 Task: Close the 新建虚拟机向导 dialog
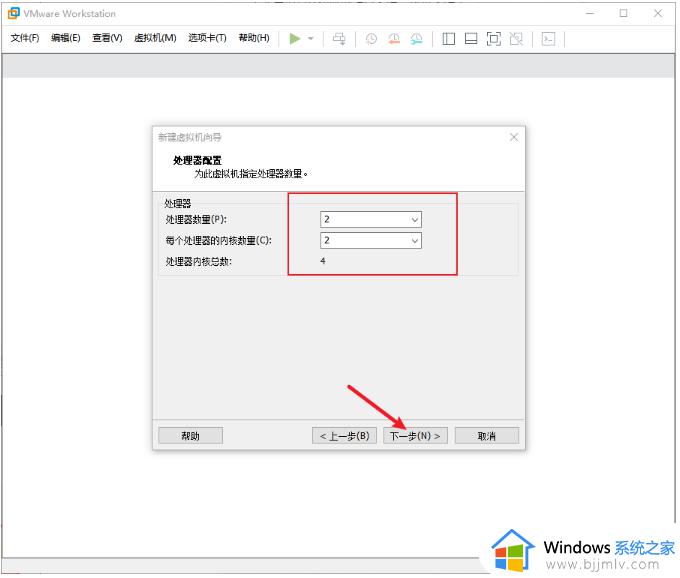coord(514,137)
